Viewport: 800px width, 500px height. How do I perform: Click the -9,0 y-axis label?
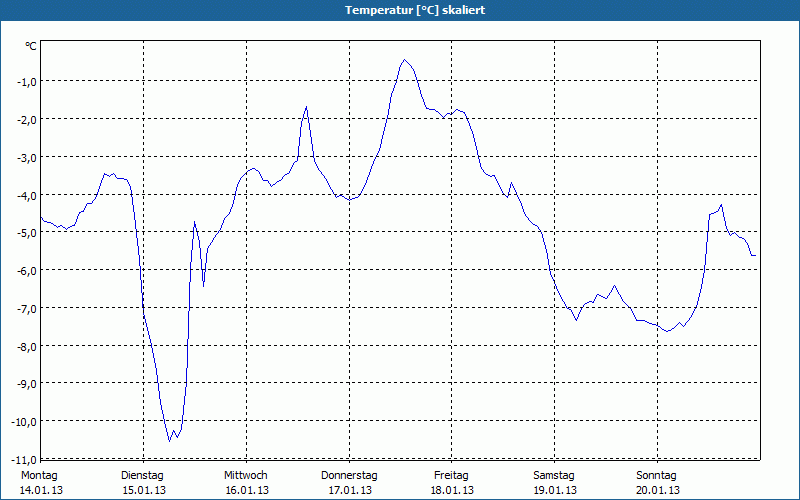(x=26, y=384)
